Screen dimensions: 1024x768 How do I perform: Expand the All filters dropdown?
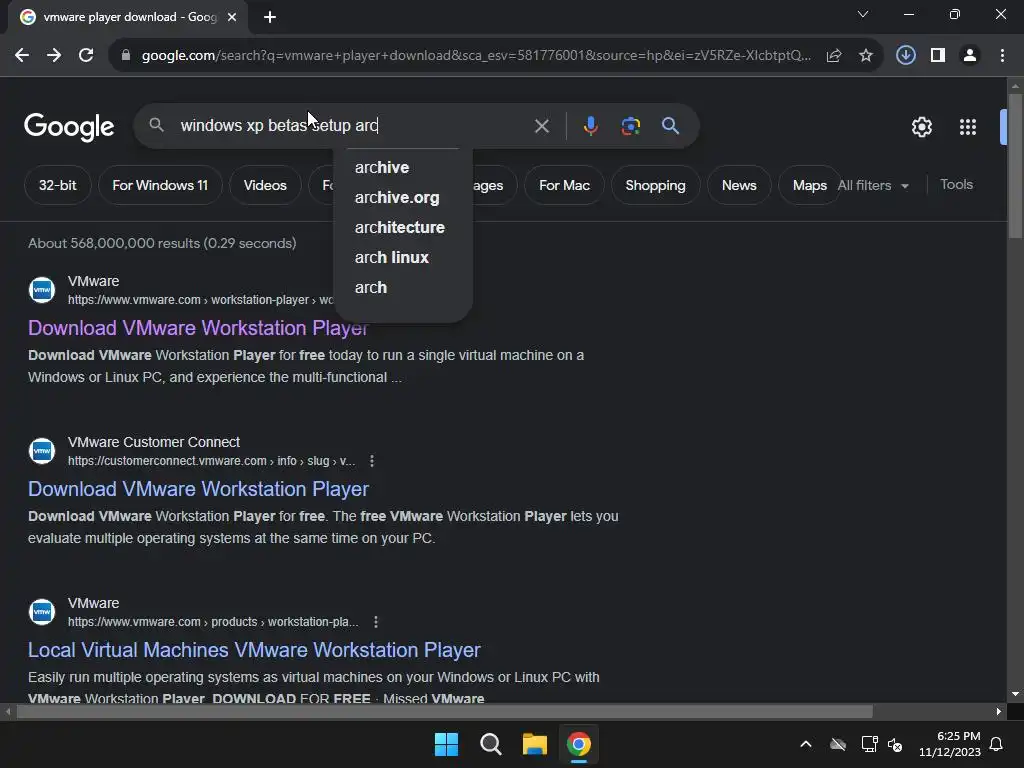coord(873,185)
